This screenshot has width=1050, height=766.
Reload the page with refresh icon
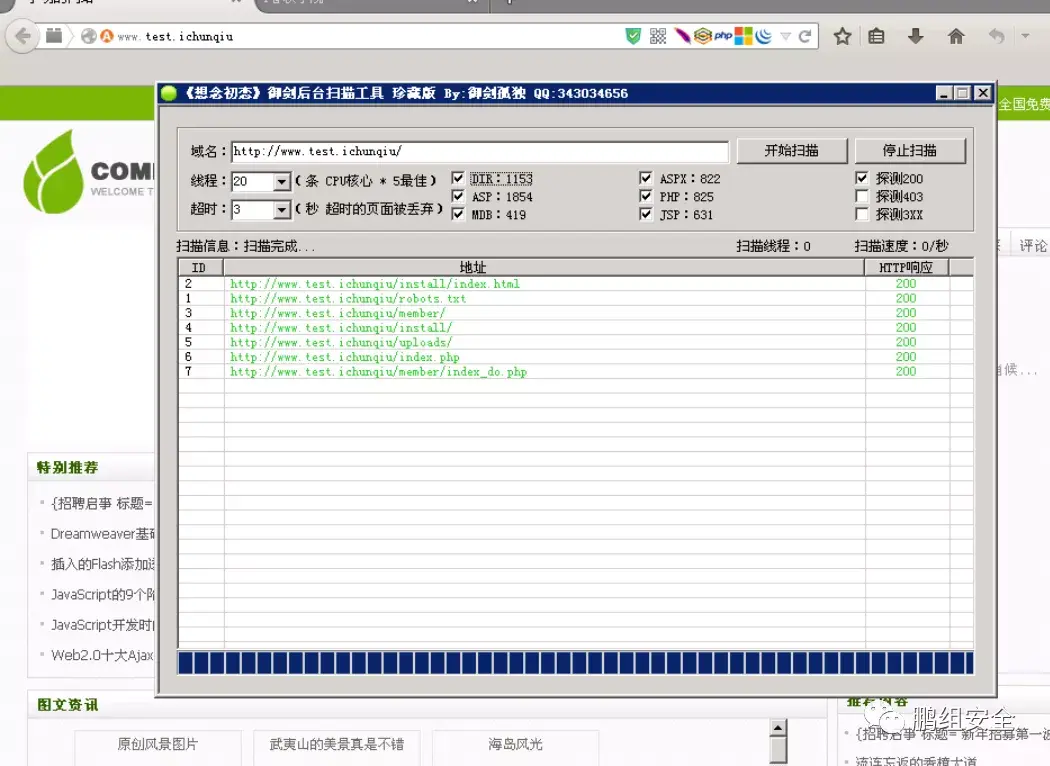pos(805,36)
